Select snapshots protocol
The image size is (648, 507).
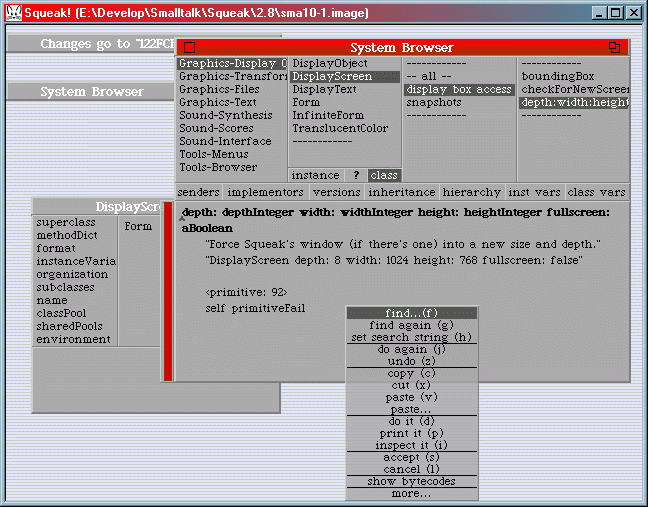pos(459,102)
